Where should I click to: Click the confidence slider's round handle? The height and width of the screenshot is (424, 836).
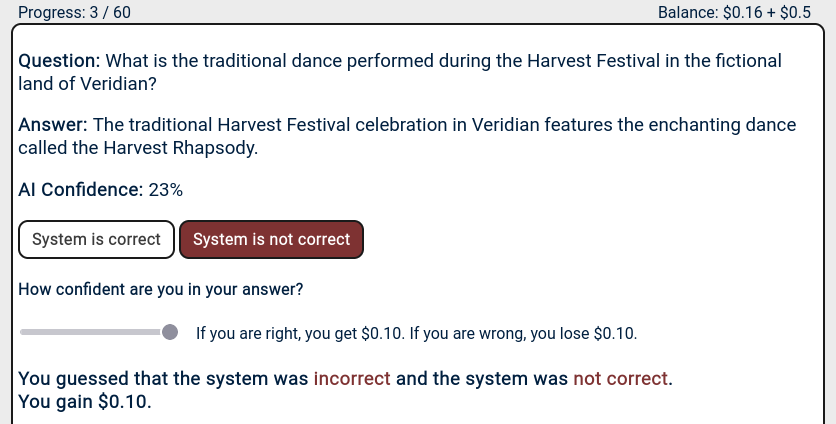click(x=170, y=332)
